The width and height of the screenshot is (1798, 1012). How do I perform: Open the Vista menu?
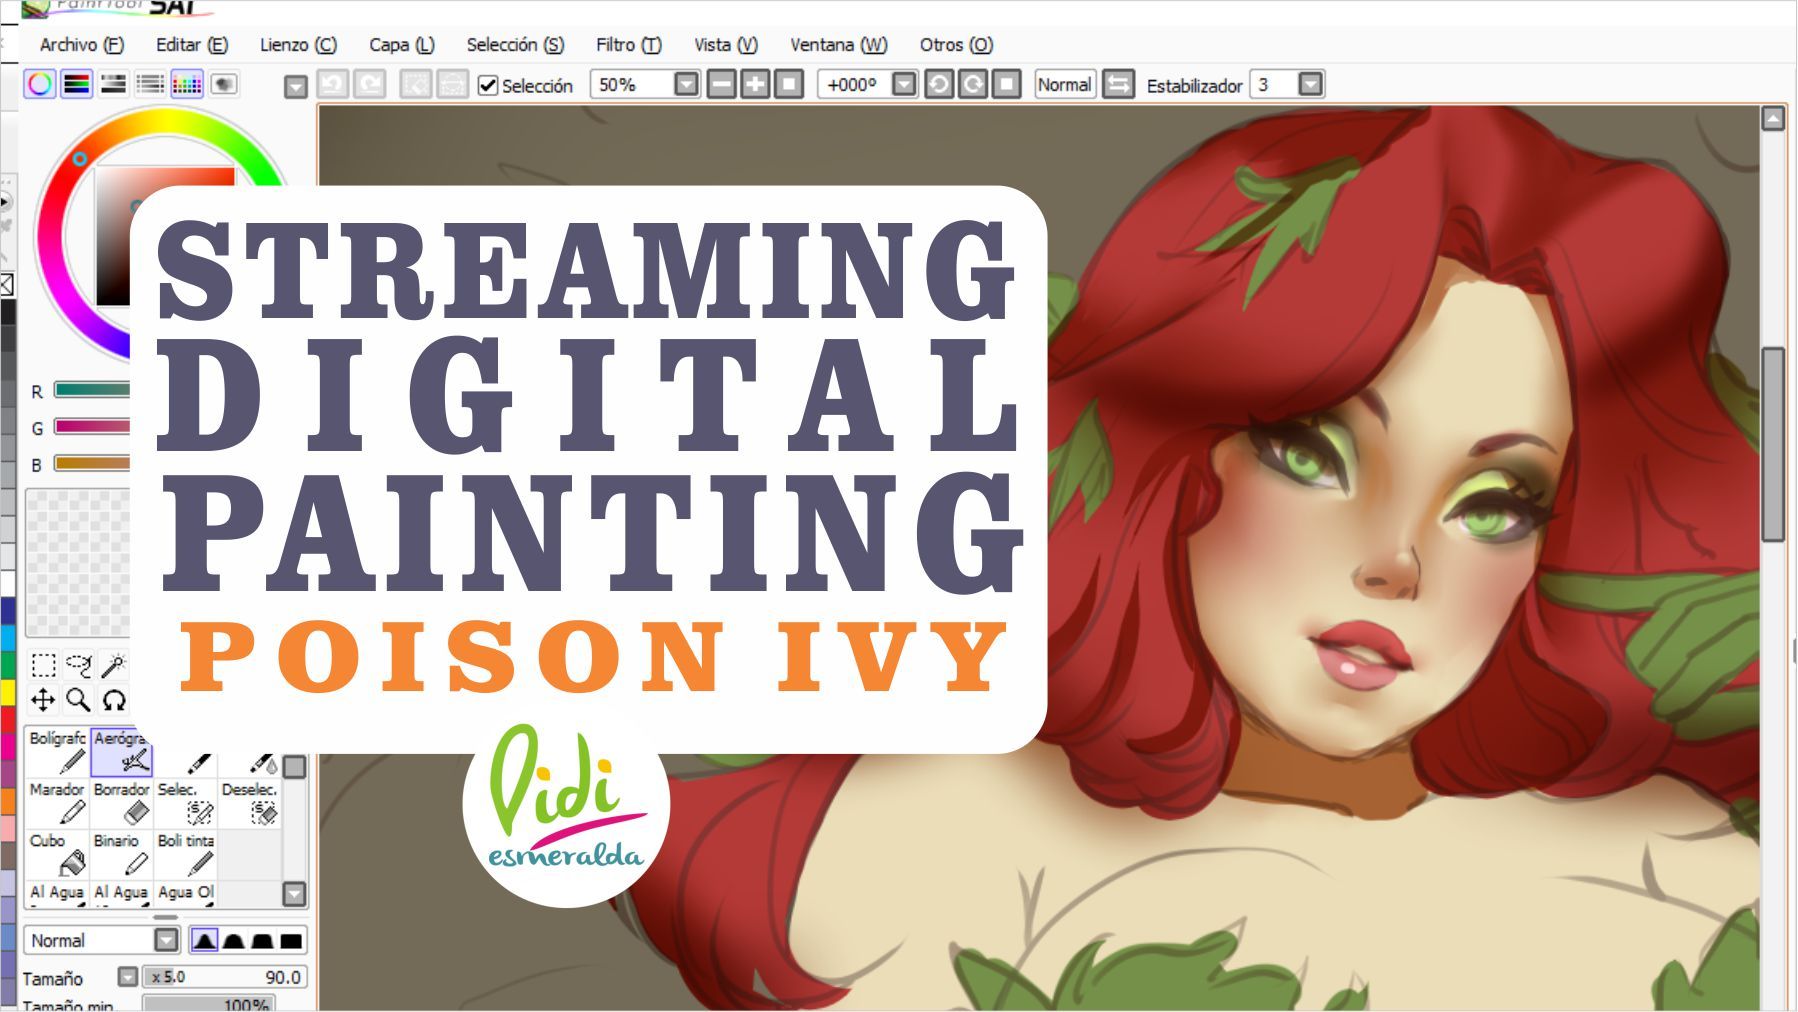[726, 45]
